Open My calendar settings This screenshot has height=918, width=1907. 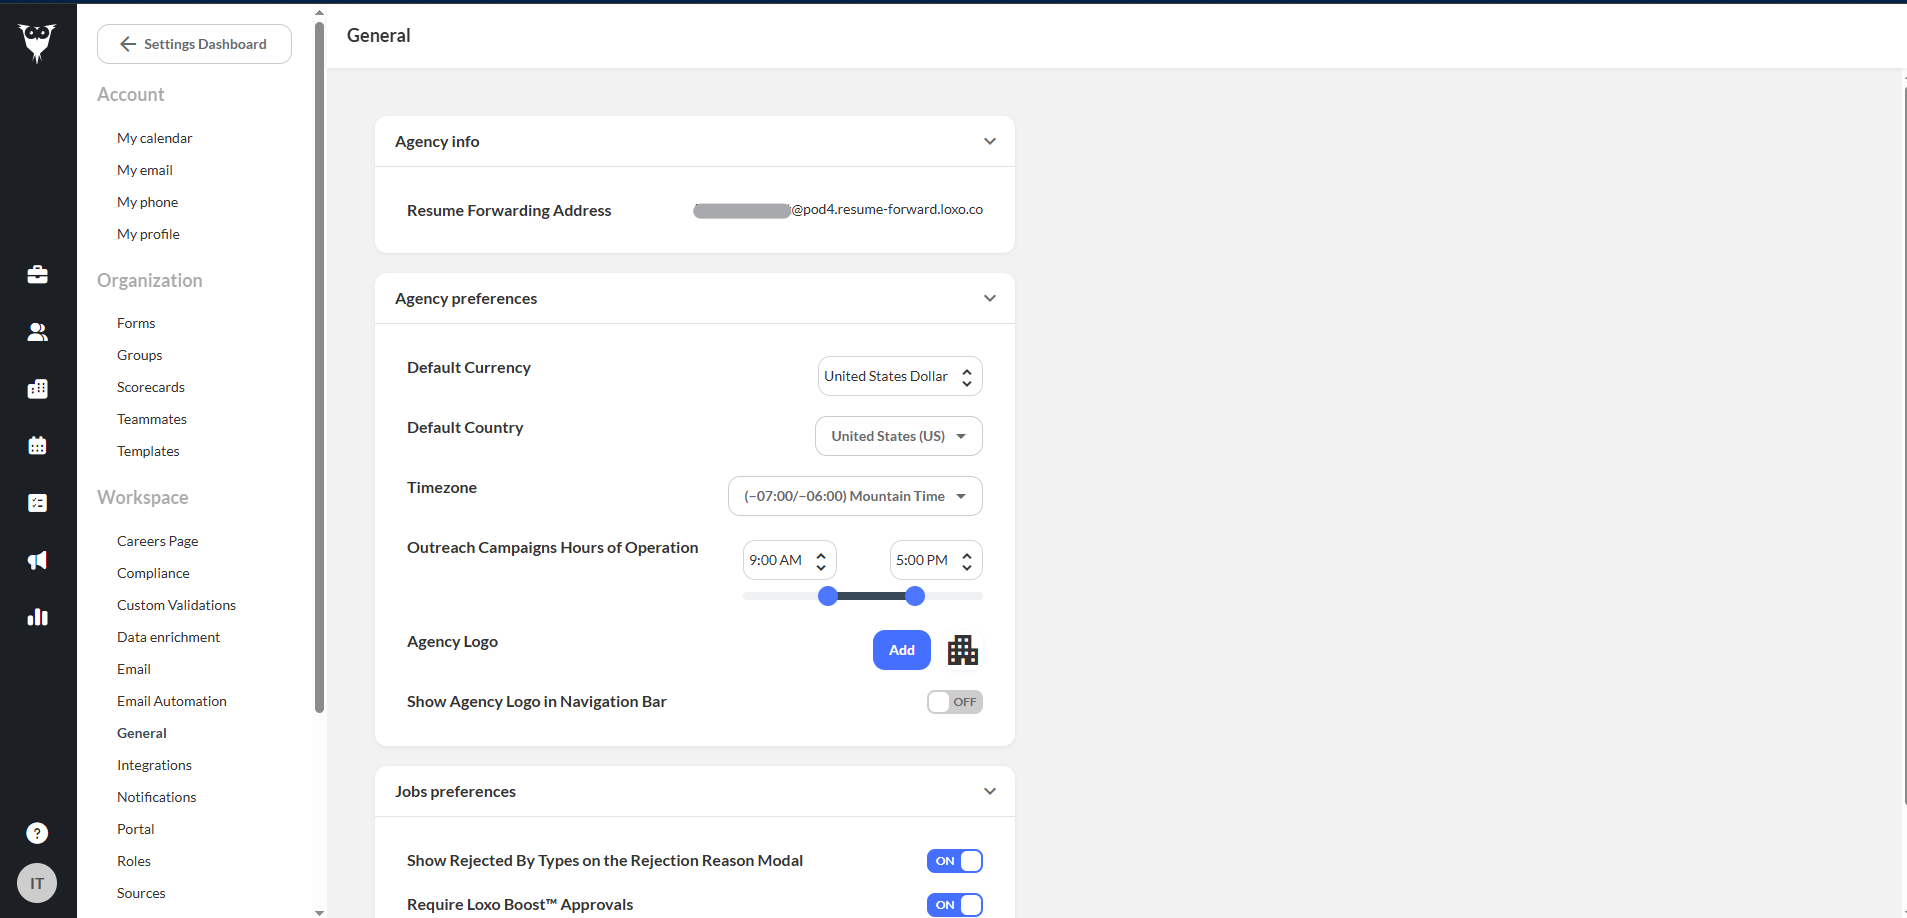coord(155,138)
